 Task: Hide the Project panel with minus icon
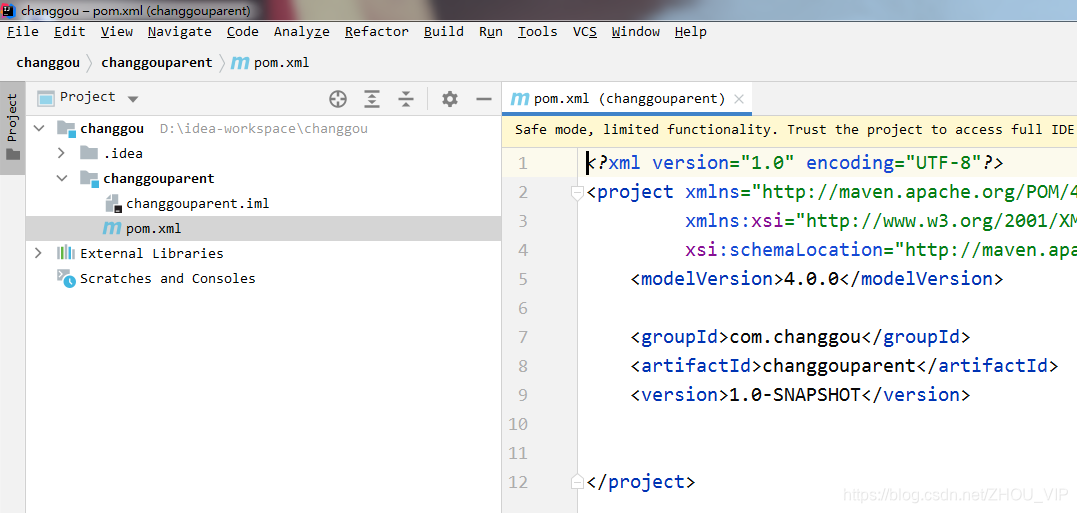tap(484, 99)
